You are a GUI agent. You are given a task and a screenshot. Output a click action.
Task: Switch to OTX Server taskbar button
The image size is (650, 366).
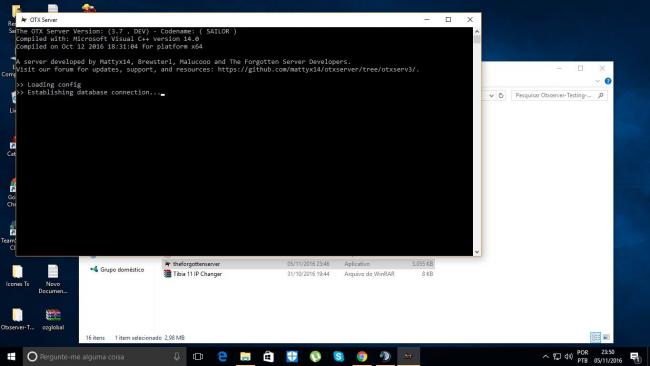click(x=408, y=356)
